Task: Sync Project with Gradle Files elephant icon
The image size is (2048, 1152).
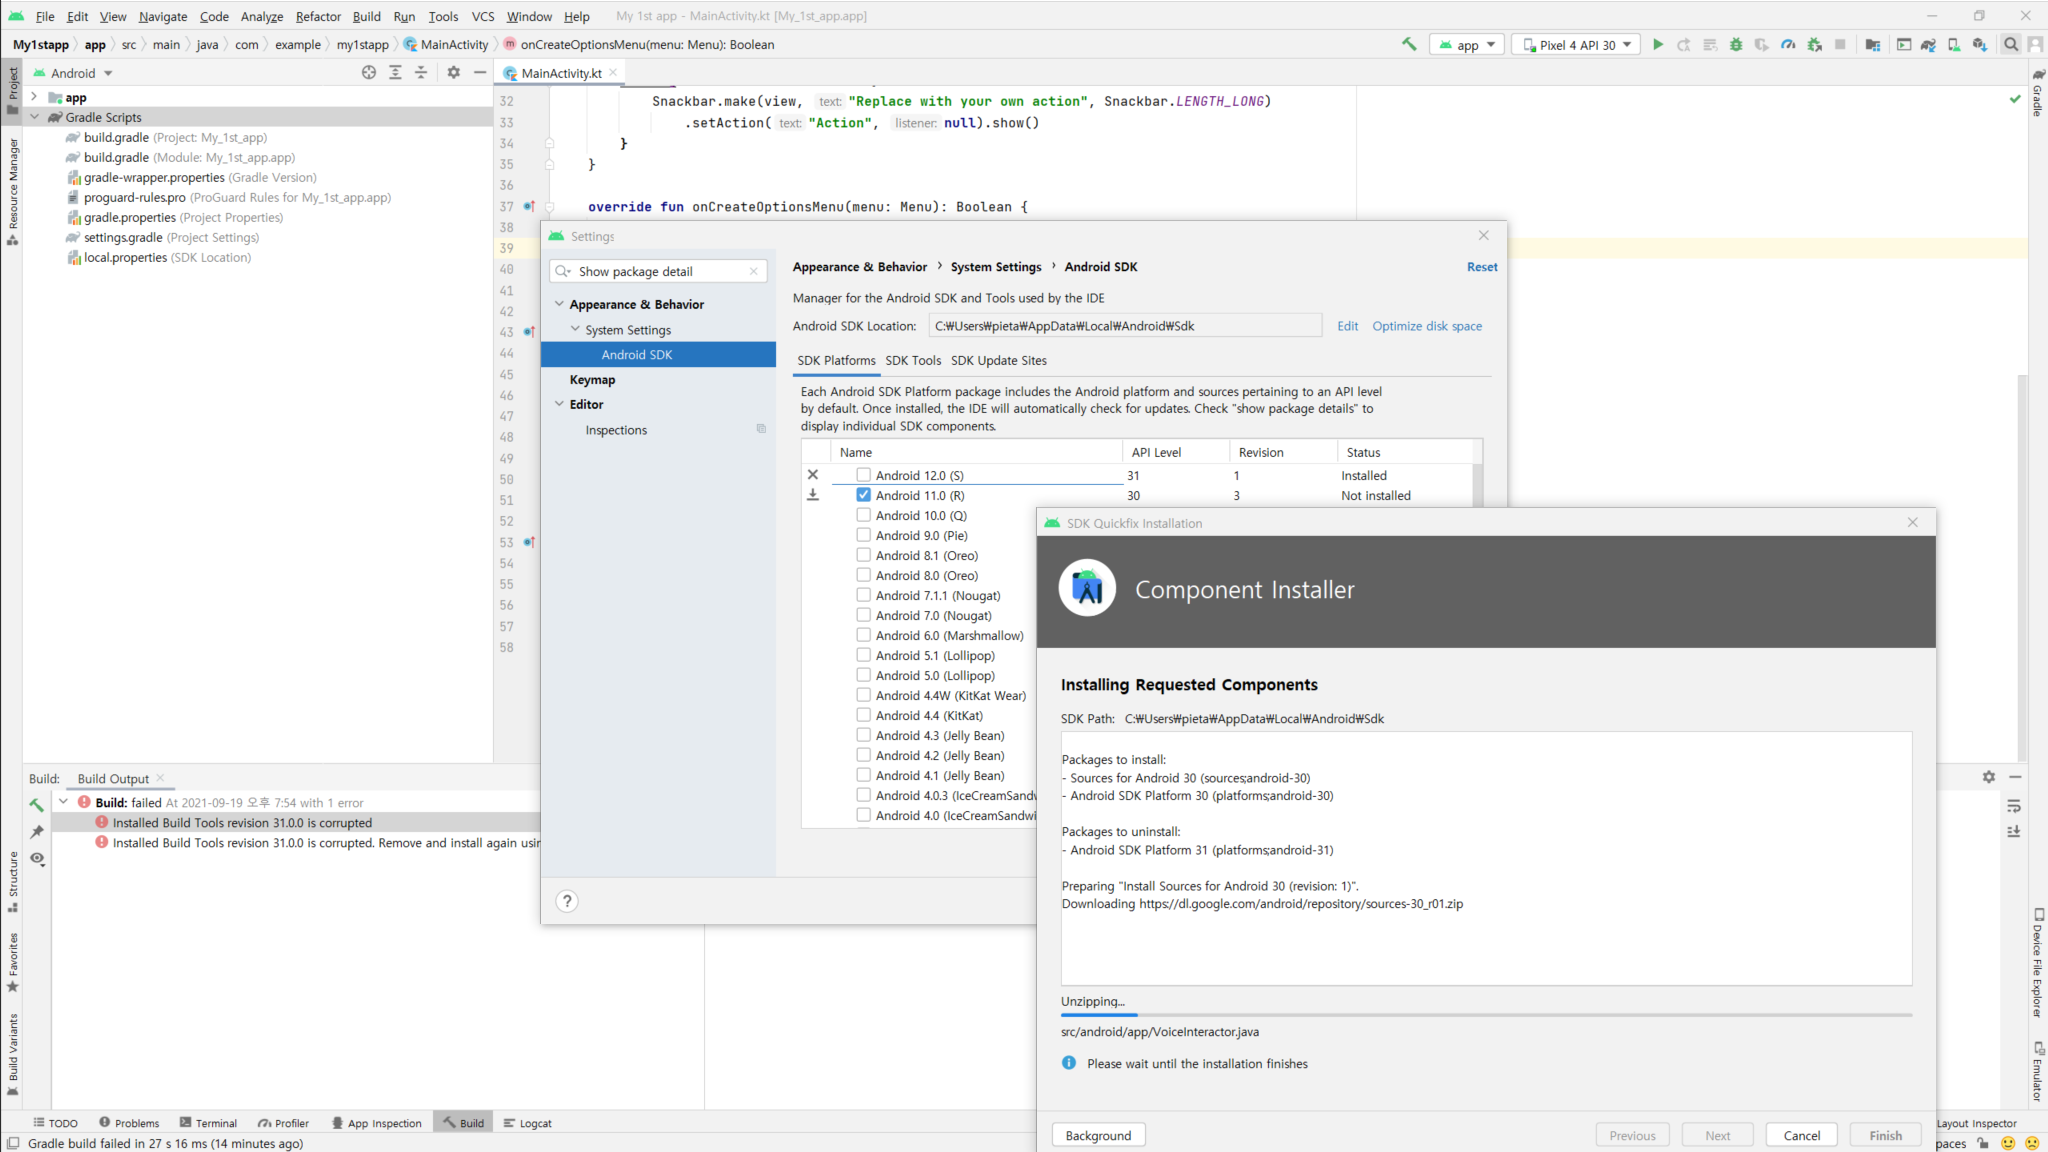Action: [x=1928, y=44]
